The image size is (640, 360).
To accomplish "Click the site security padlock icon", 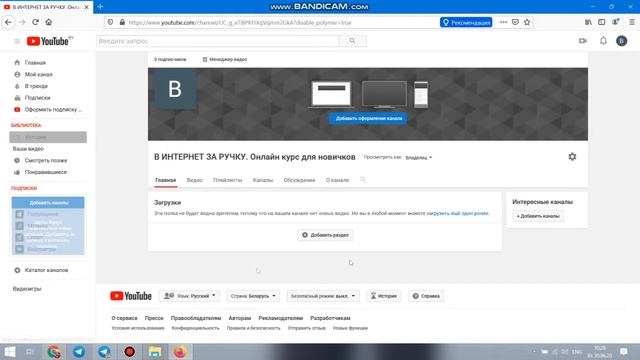I will tap(122, 22).
